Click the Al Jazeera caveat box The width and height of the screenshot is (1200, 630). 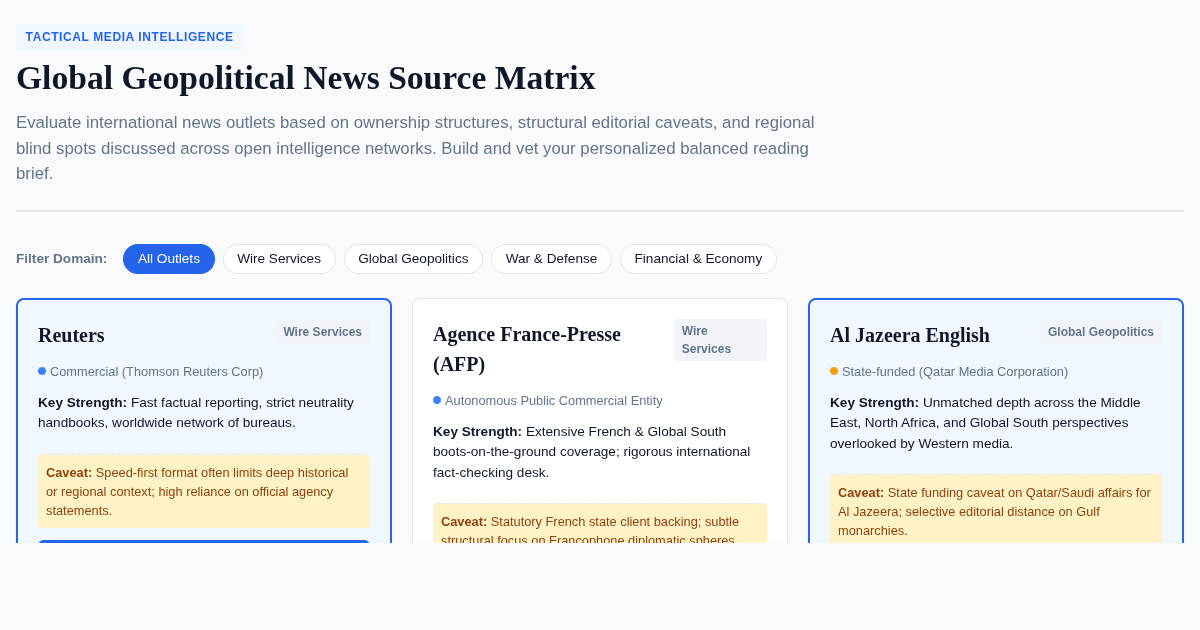pos(996,510)
